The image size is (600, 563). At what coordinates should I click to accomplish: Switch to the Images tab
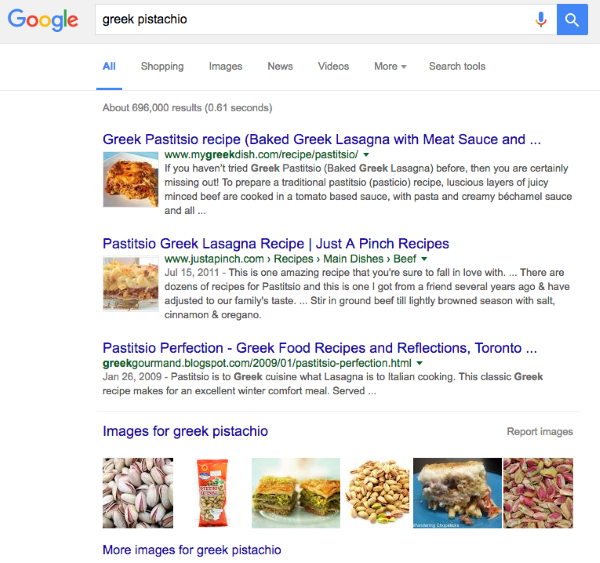pyautogui.click(x=225, y=66)
